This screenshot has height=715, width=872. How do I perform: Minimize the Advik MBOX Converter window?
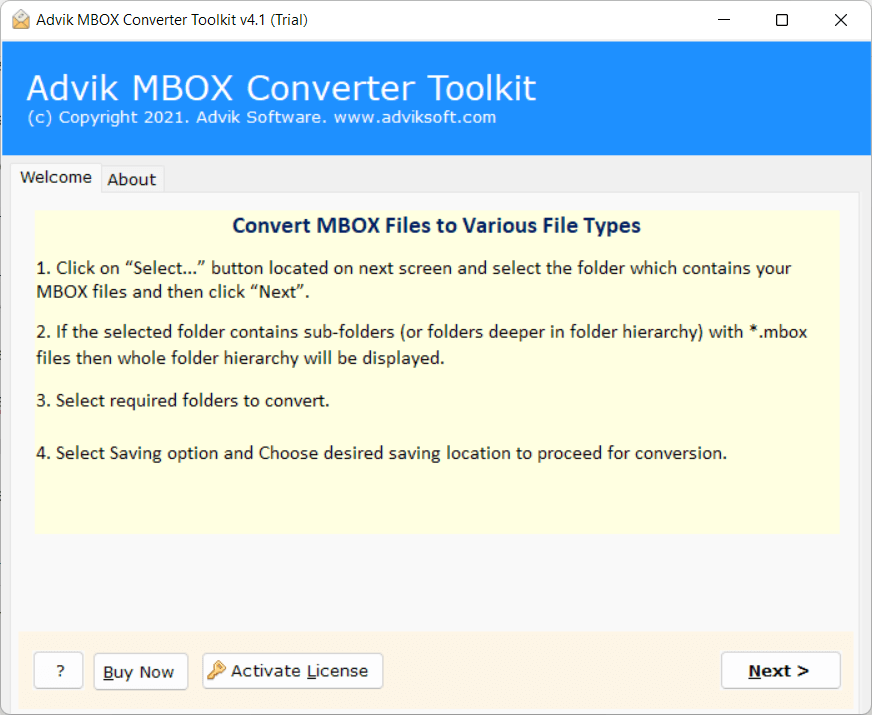[727, 20]
